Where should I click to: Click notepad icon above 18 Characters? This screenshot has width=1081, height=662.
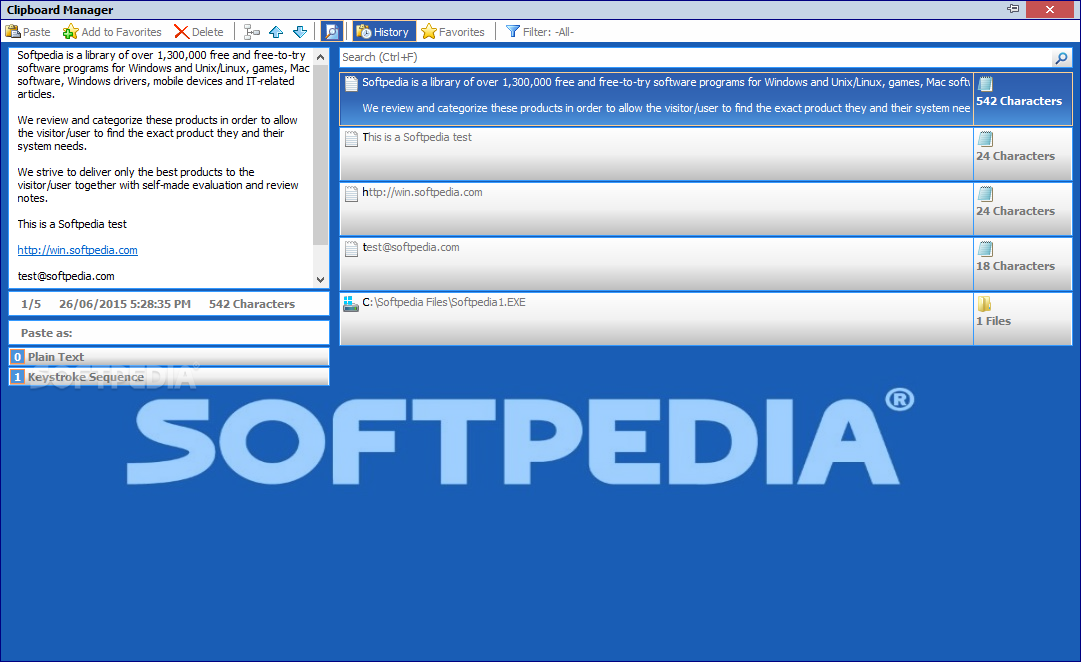click(x=986, y=249)
